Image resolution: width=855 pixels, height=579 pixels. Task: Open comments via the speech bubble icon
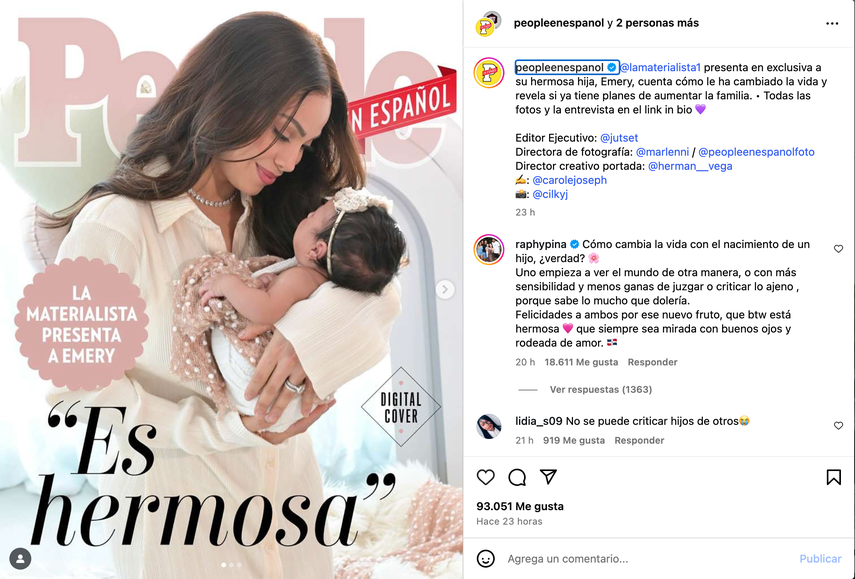point(517,477)
